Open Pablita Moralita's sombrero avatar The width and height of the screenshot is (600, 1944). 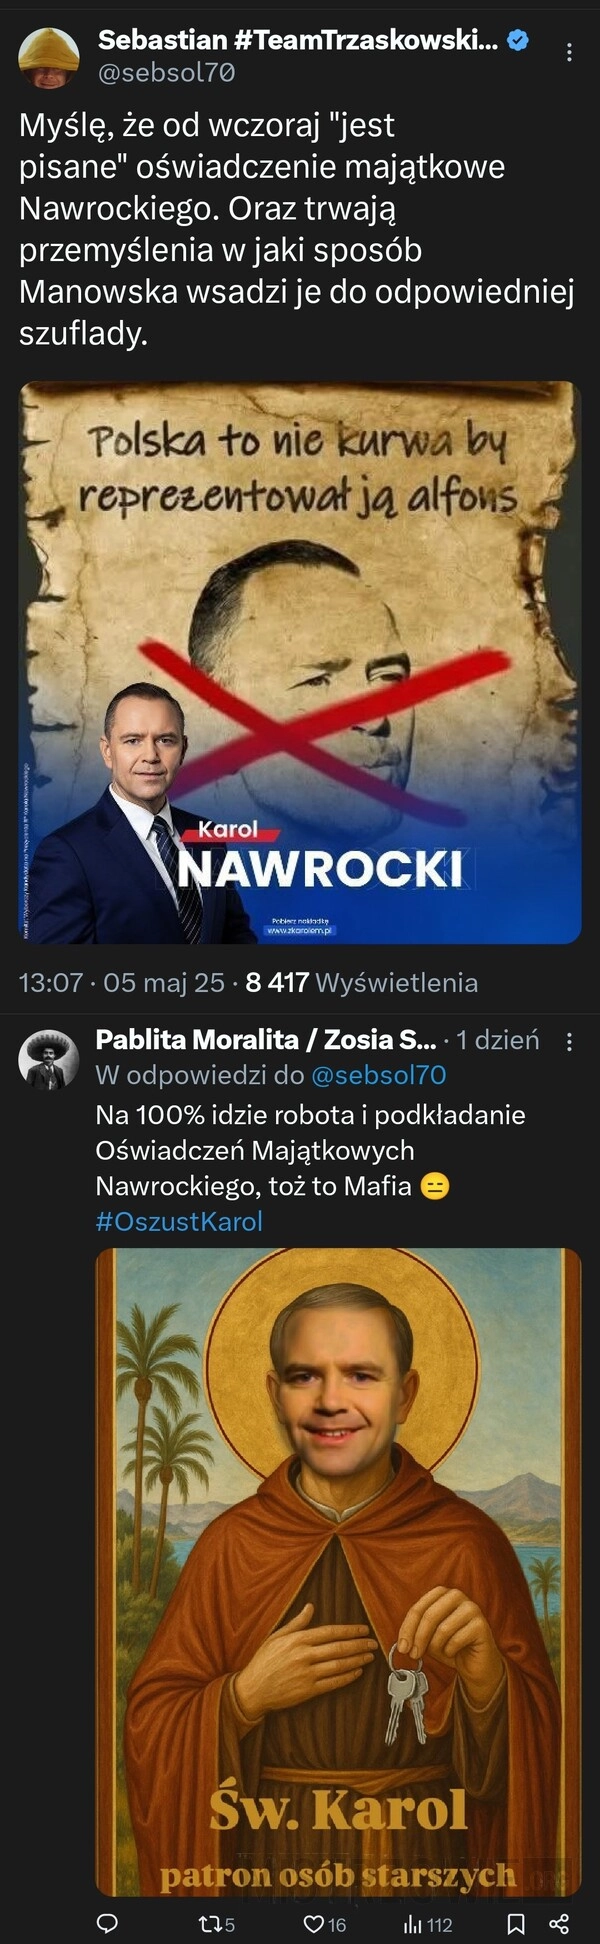click(x=48, y=1059)
